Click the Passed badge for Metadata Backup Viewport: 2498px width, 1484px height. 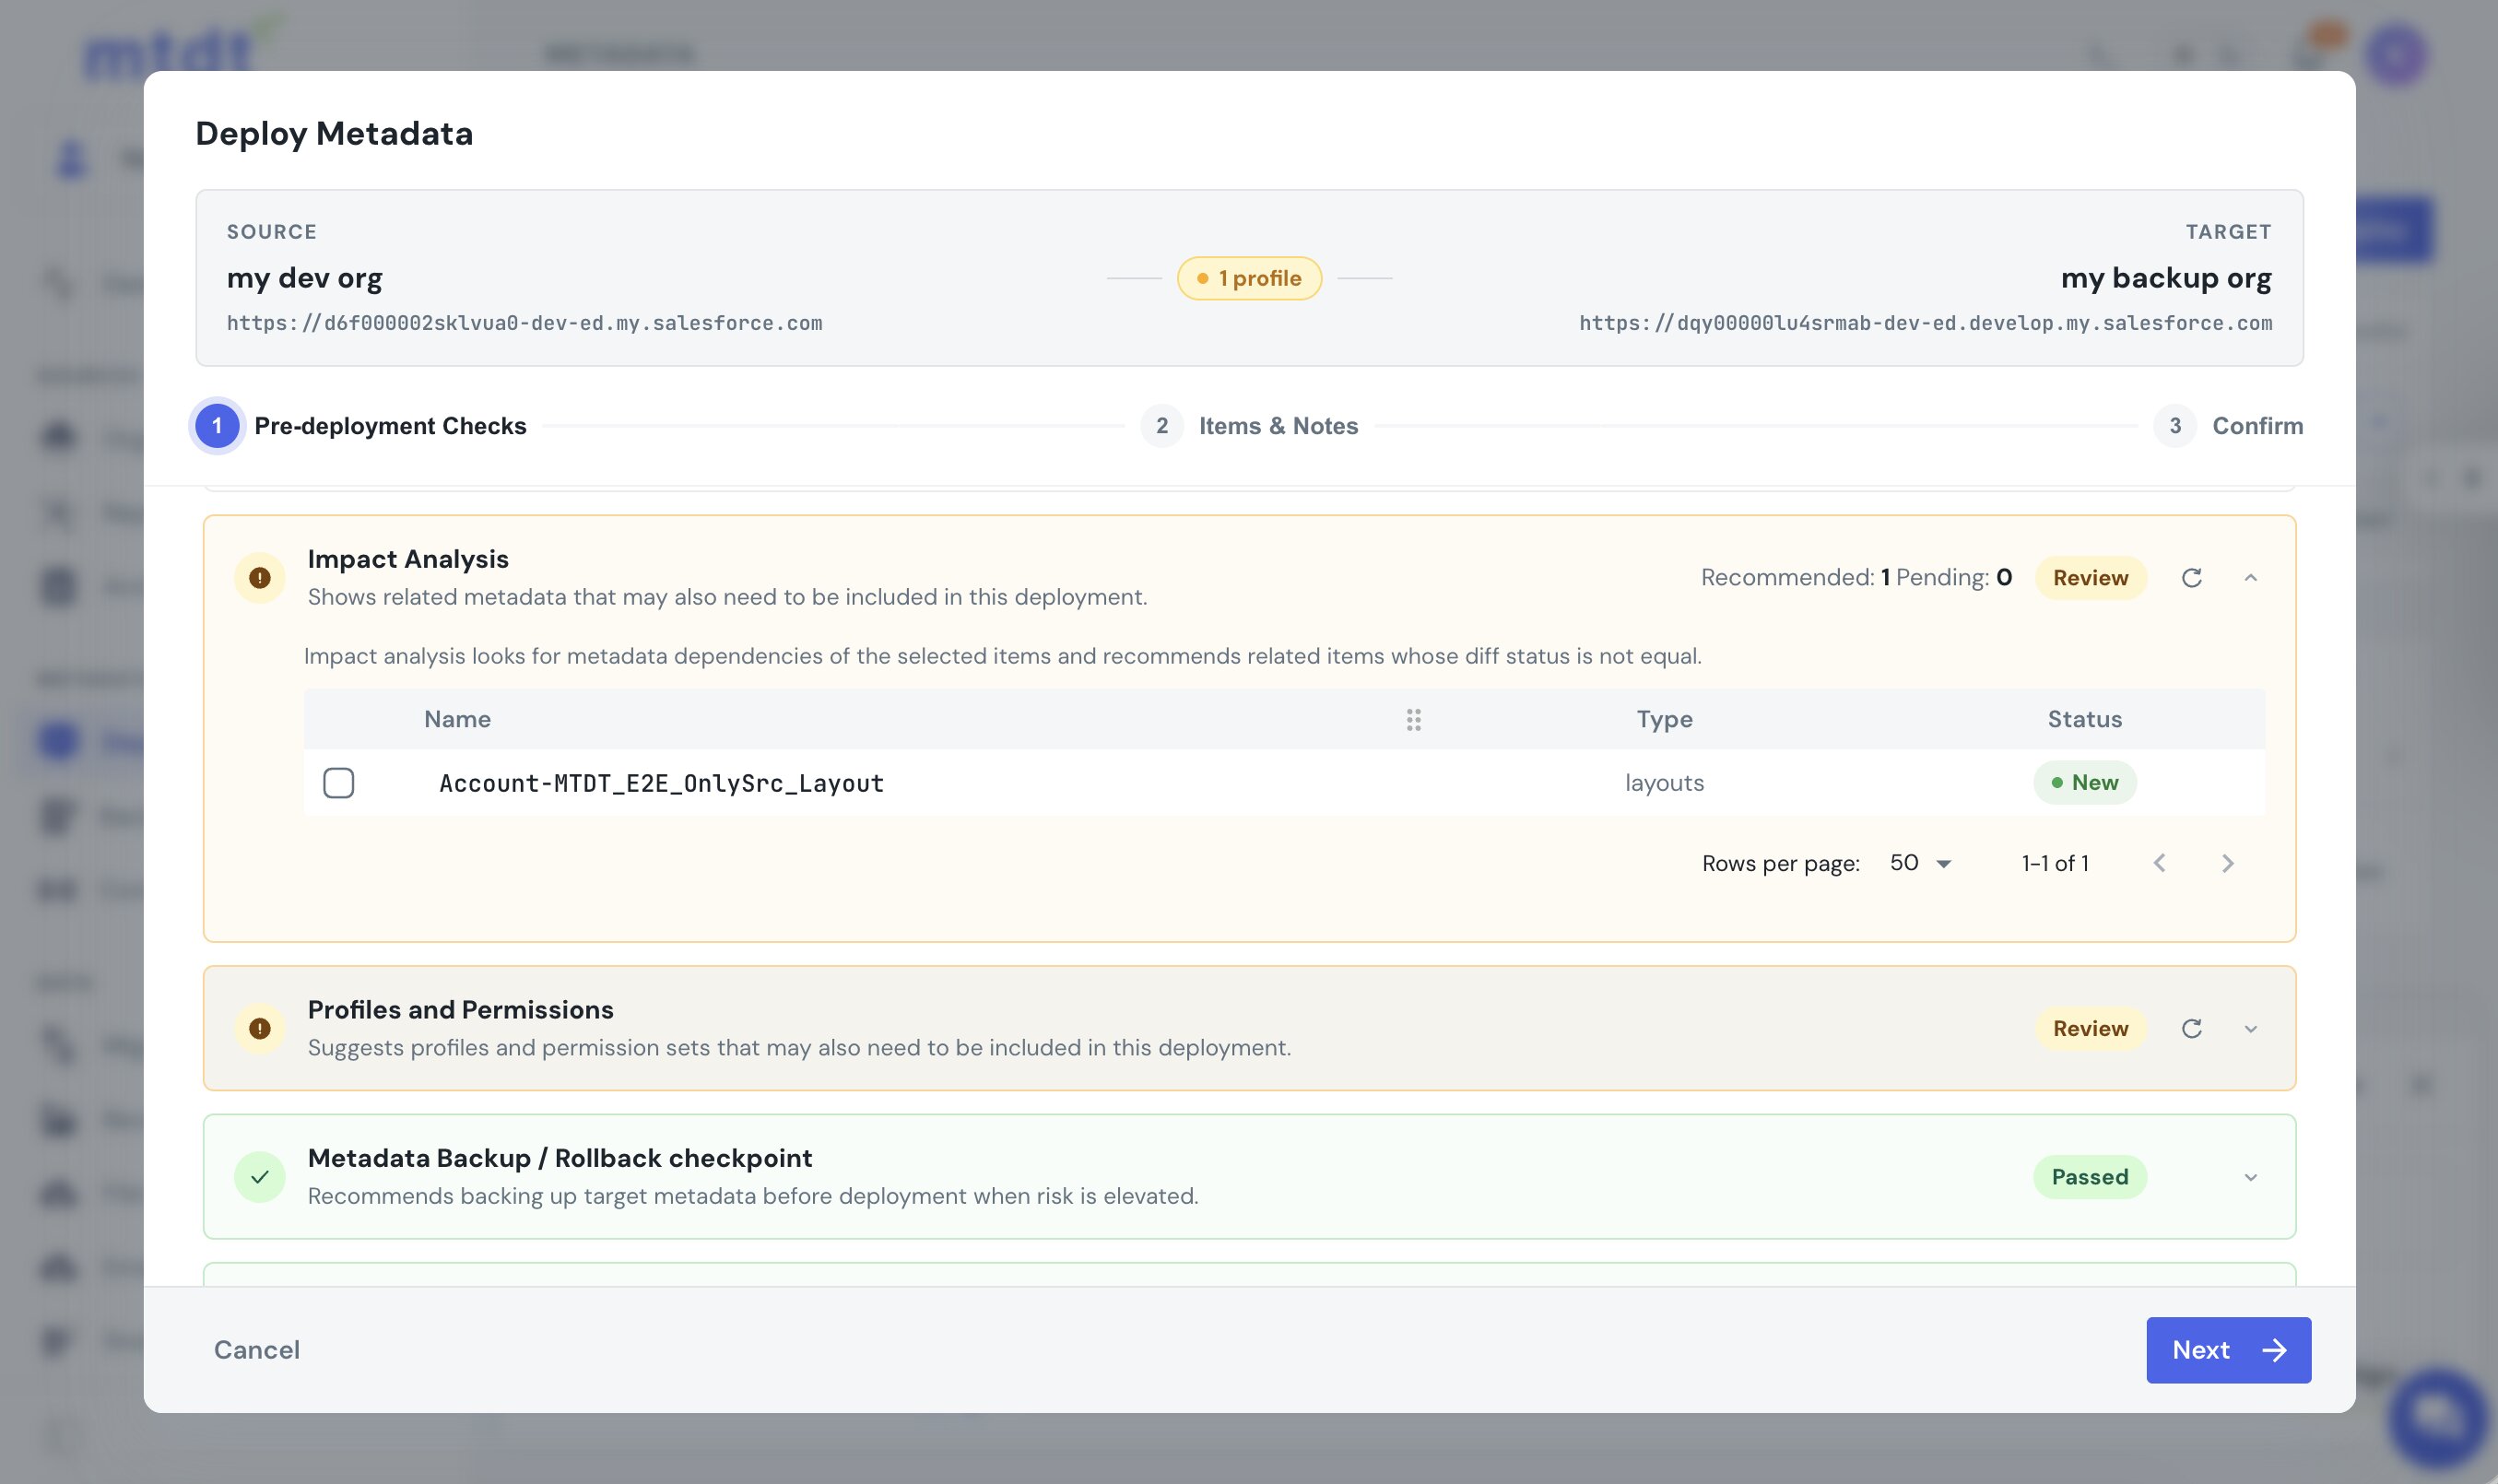(x=2089, y=1177)
